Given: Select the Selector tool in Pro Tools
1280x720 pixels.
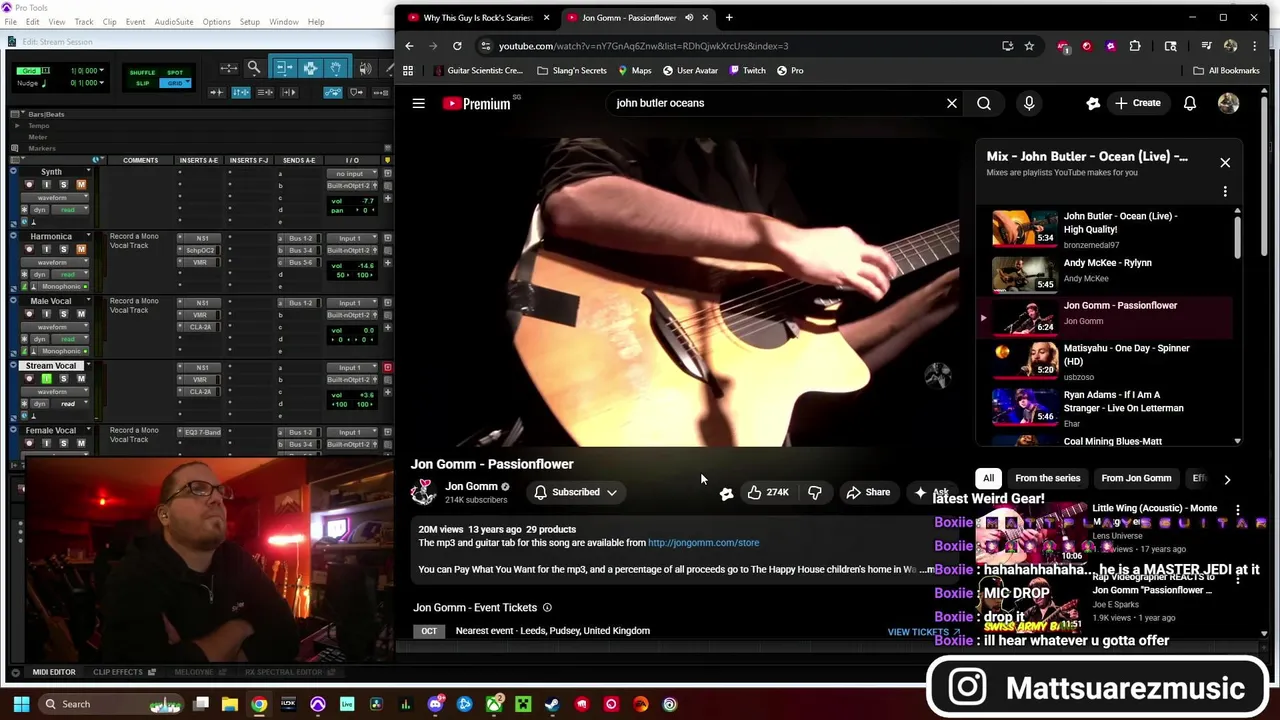Looking at the screenshot, I should (x=310, y=68).
